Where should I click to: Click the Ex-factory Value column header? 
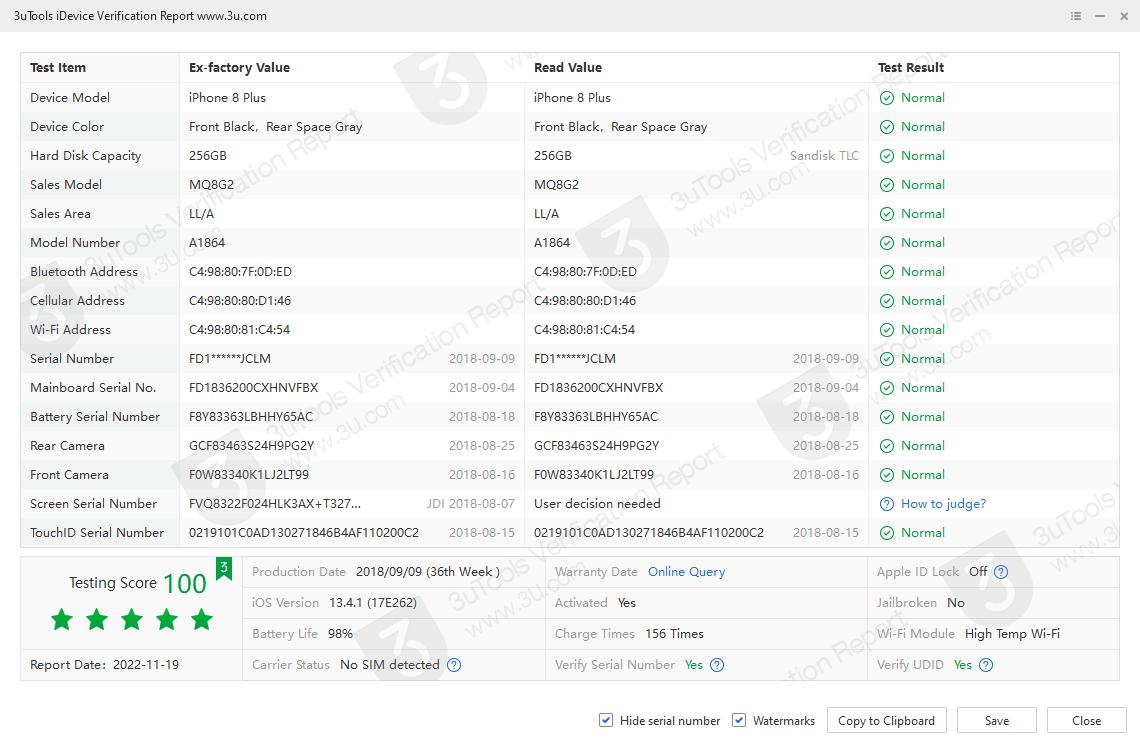[239, 68]
